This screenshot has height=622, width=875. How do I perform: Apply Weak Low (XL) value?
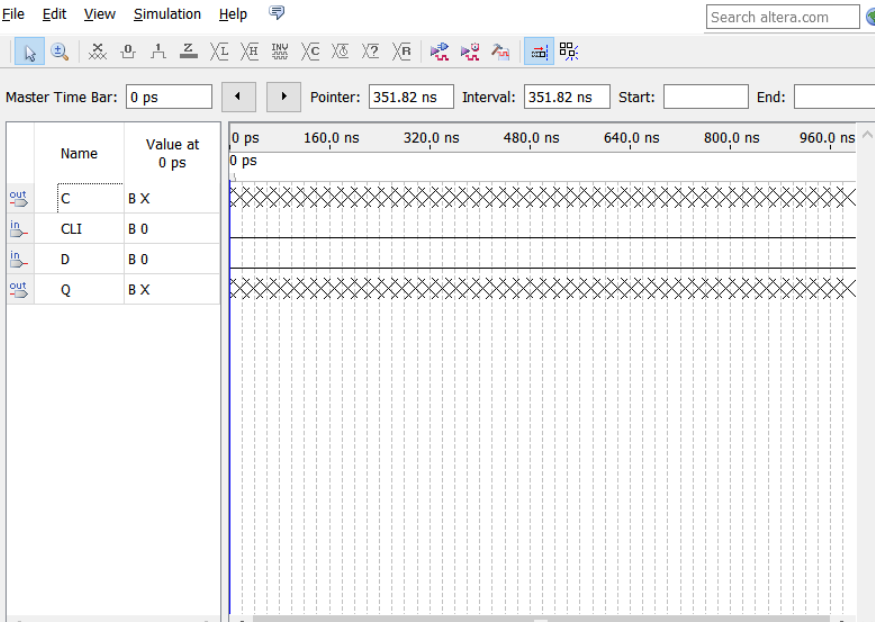[219, 52]
